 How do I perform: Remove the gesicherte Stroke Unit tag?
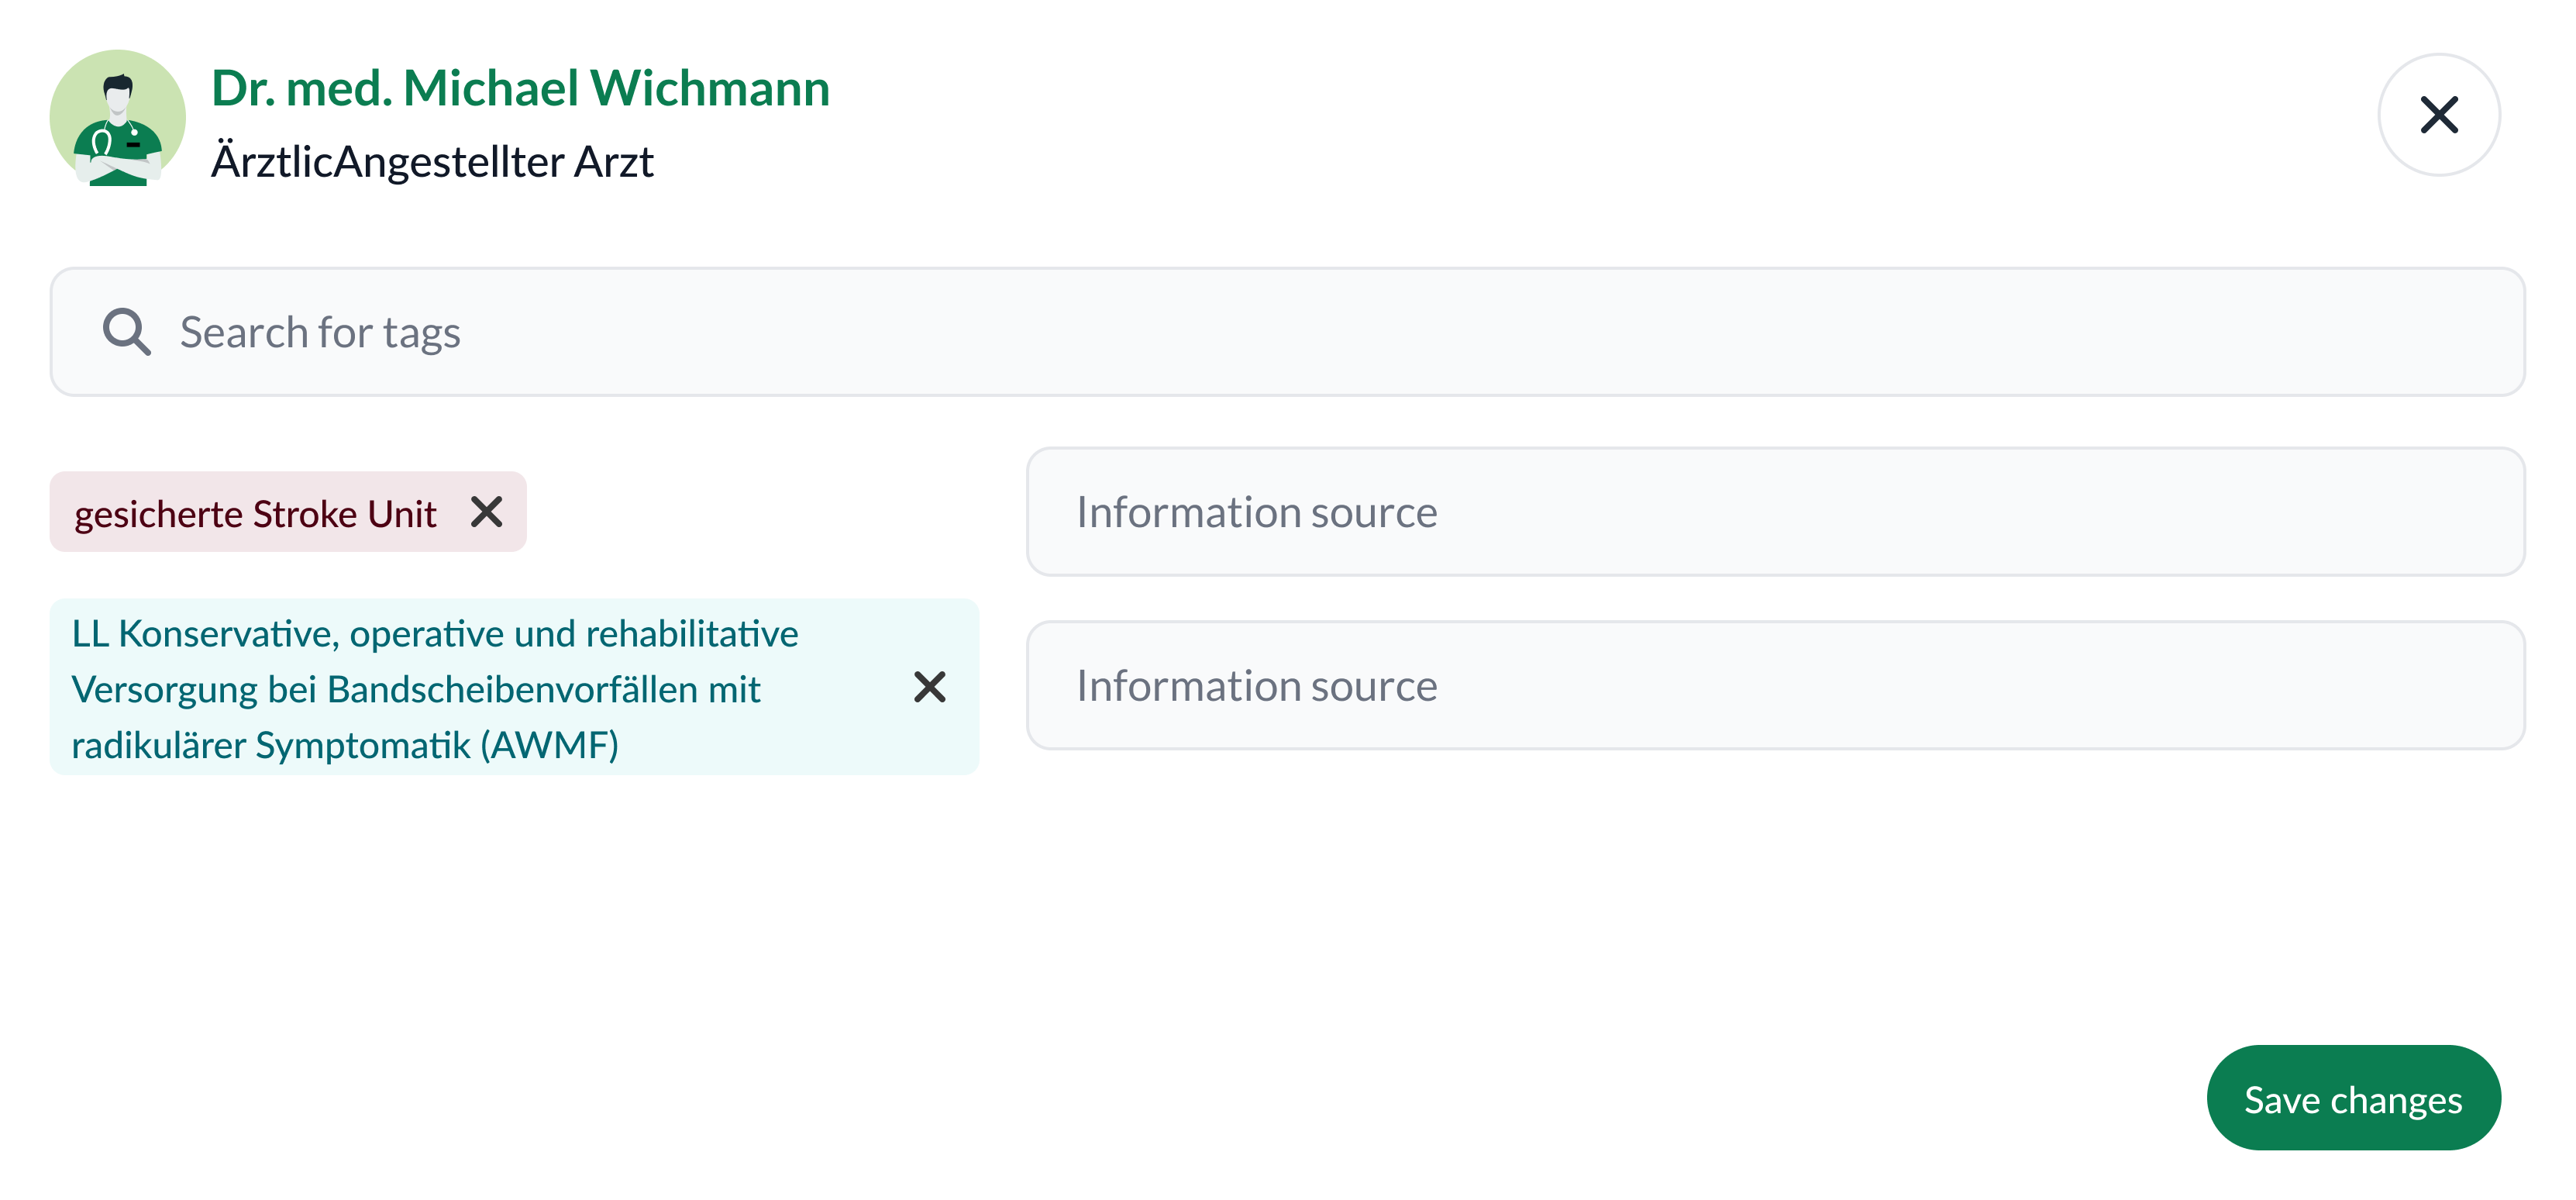pyautogui.click(x=486, y=512)
